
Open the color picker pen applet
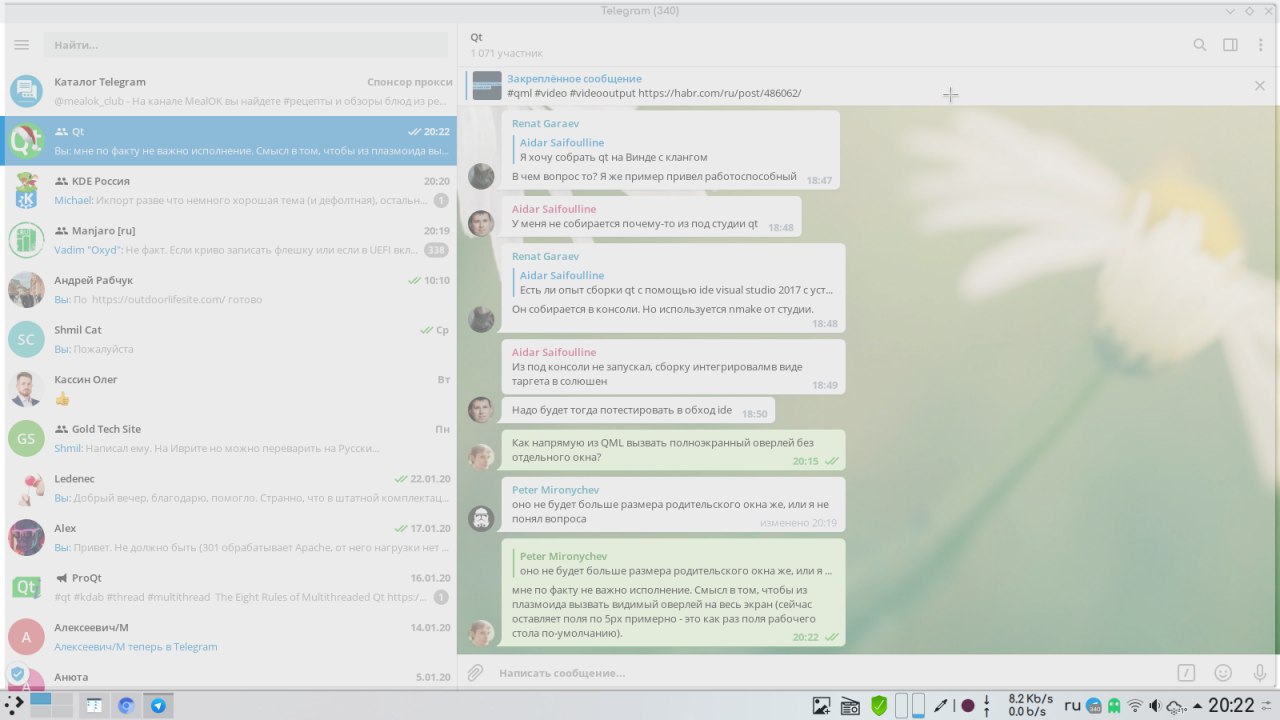tap(940, 705)
